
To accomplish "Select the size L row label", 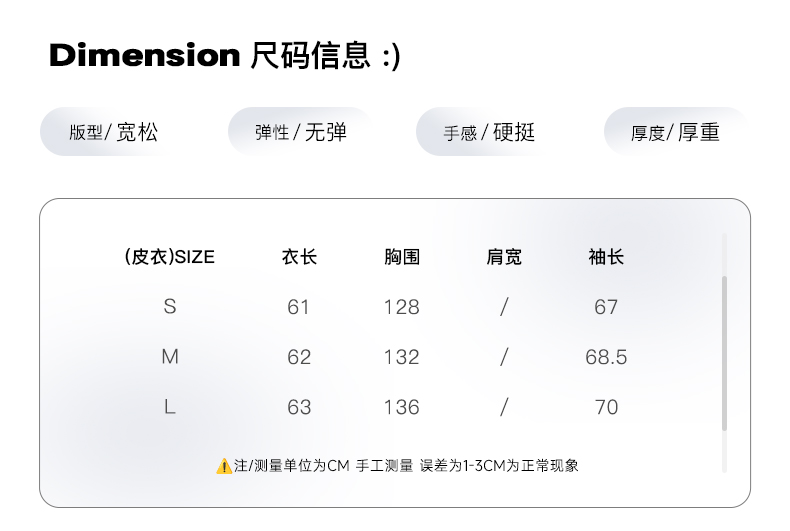I will point(170,407).
